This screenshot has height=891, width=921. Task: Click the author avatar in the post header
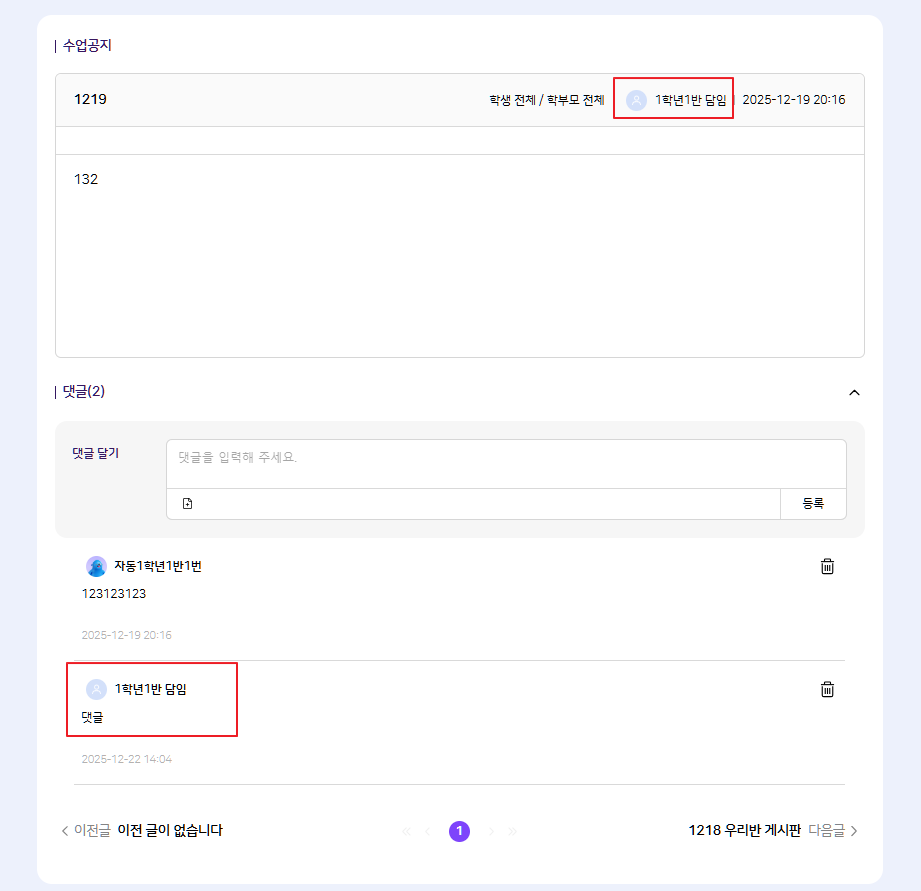pos(636,100)
